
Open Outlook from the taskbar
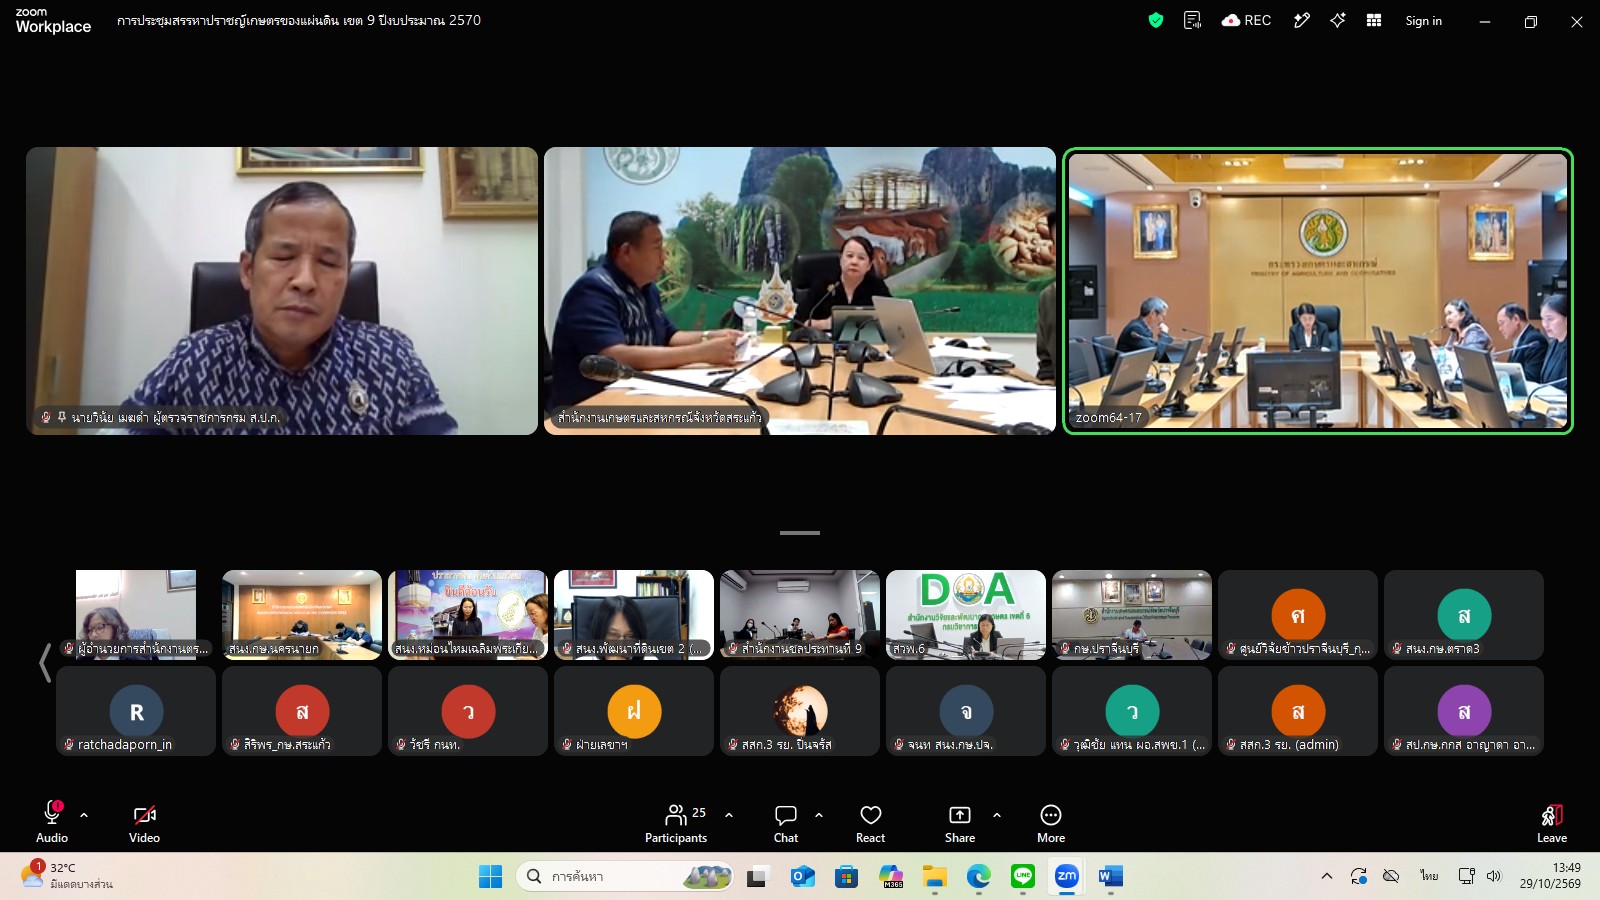click(802, 877)
